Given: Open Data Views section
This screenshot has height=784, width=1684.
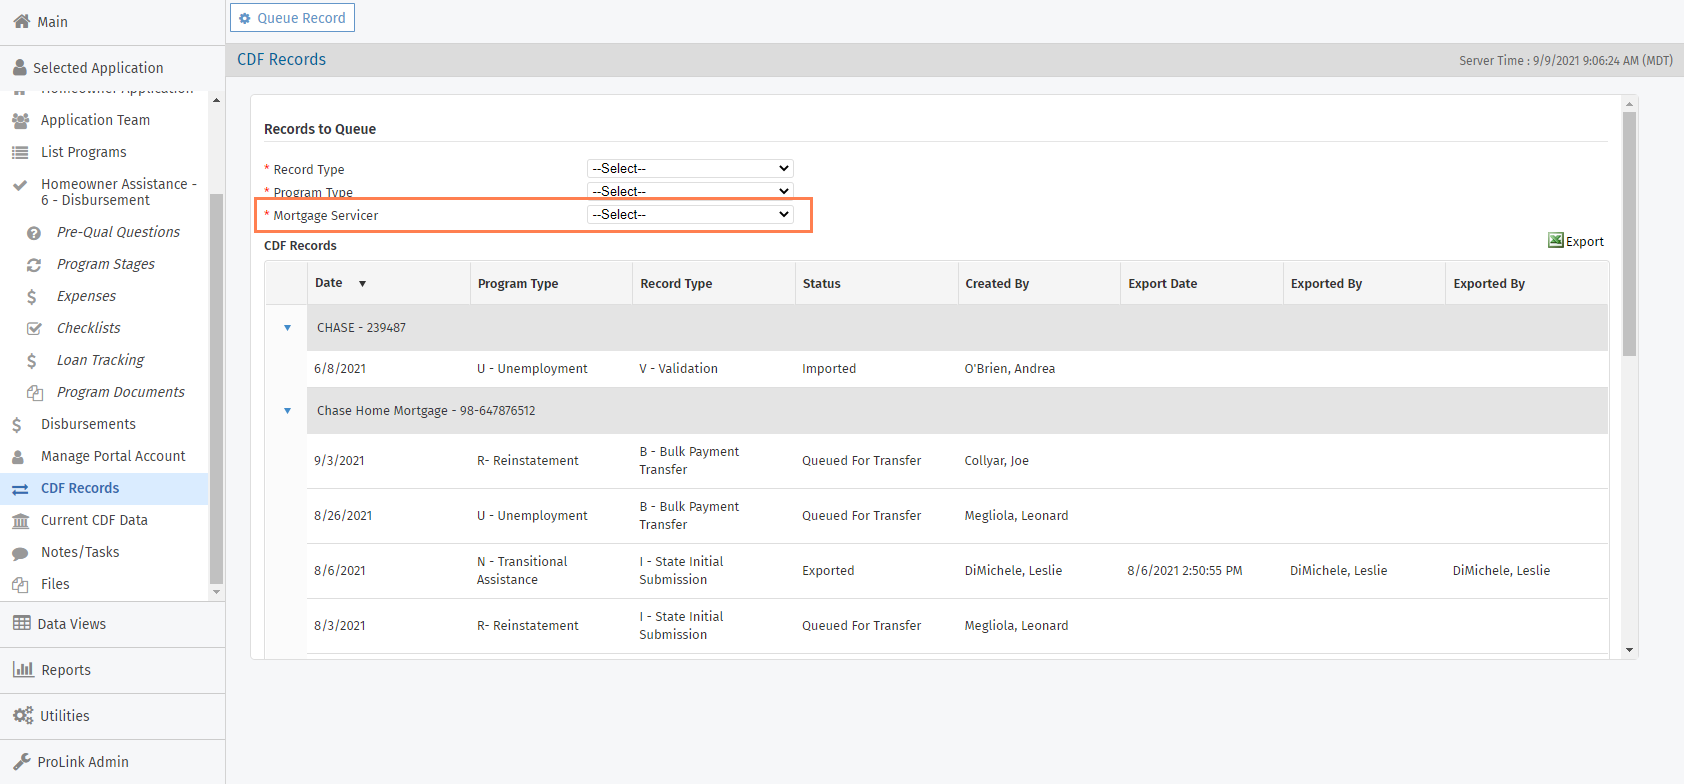Looking at the screenshot, I should click(71, 624).
